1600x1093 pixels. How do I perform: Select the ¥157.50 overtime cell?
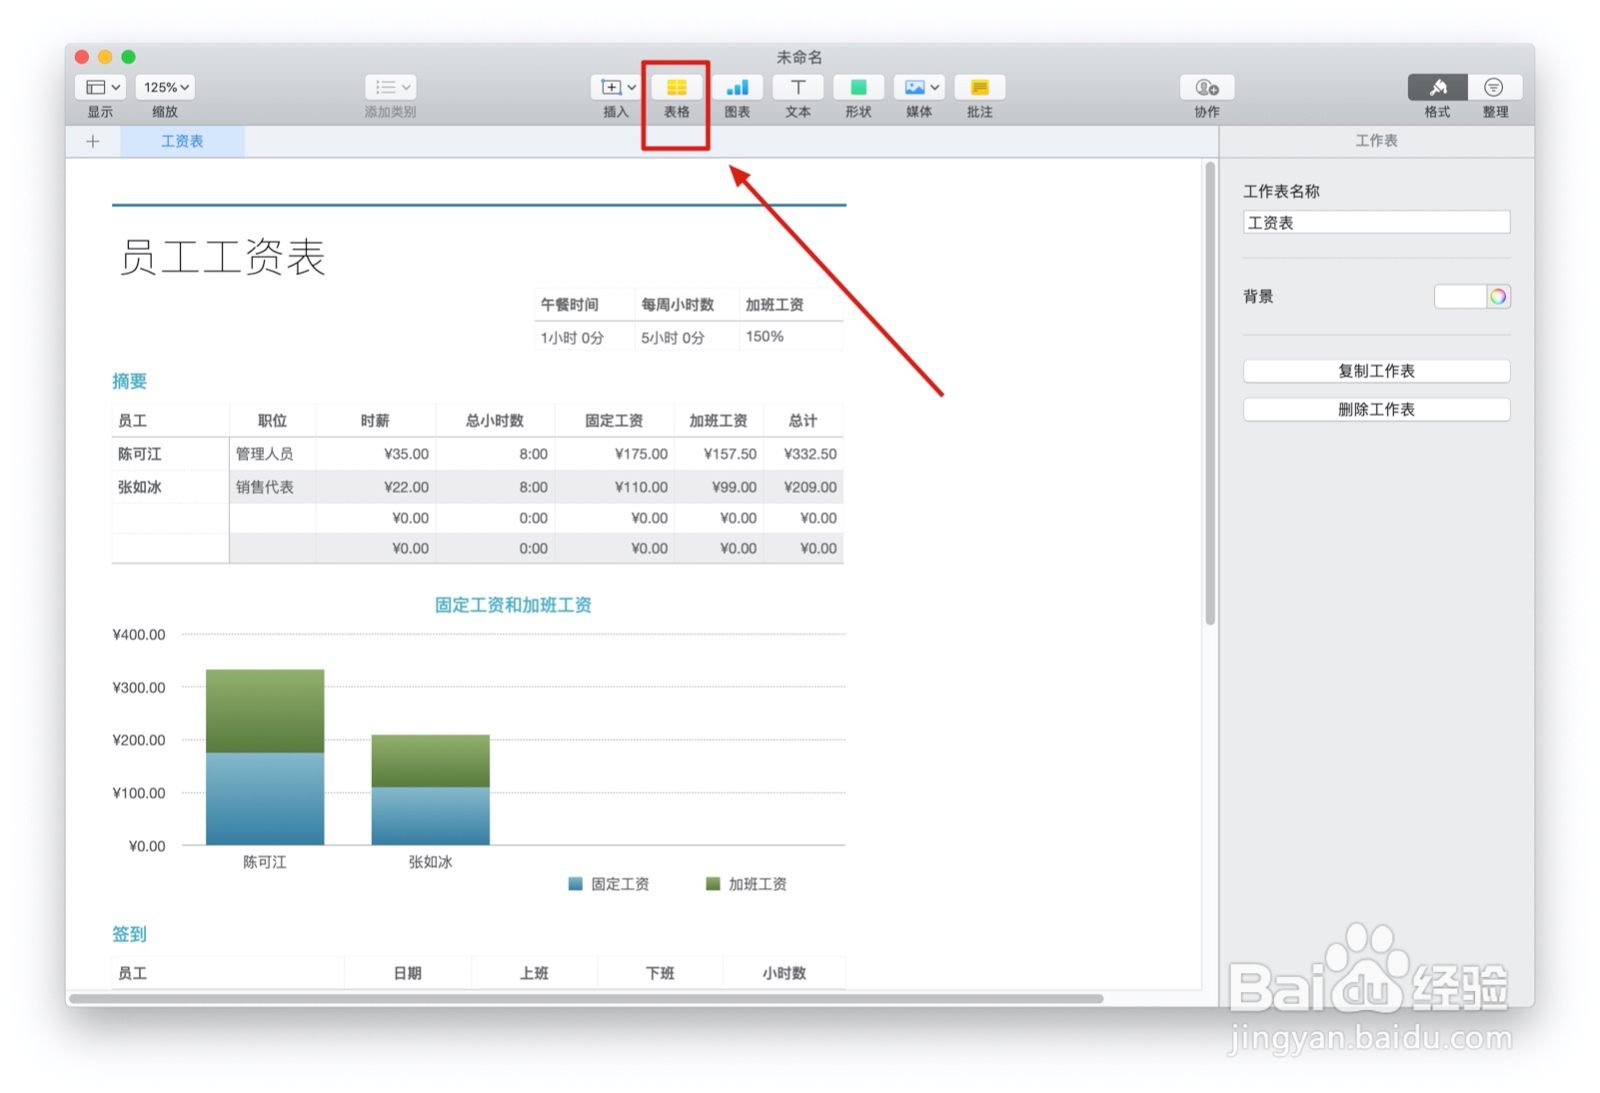[719, 454]
